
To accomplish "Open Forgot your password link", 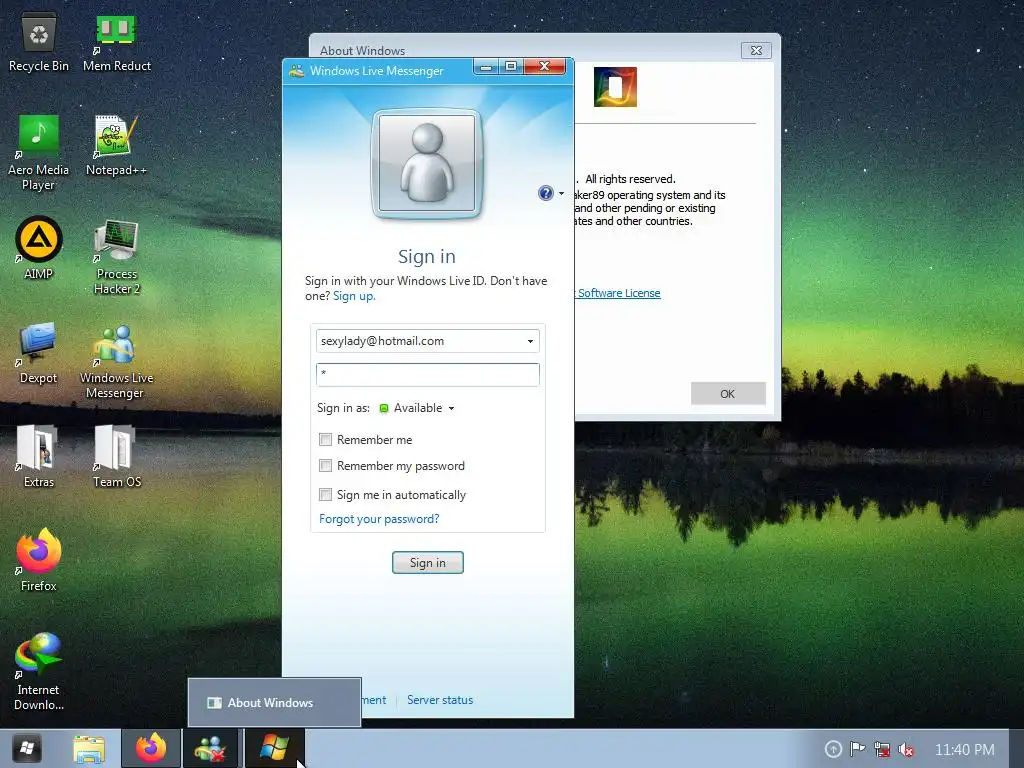I will [379, 519].
